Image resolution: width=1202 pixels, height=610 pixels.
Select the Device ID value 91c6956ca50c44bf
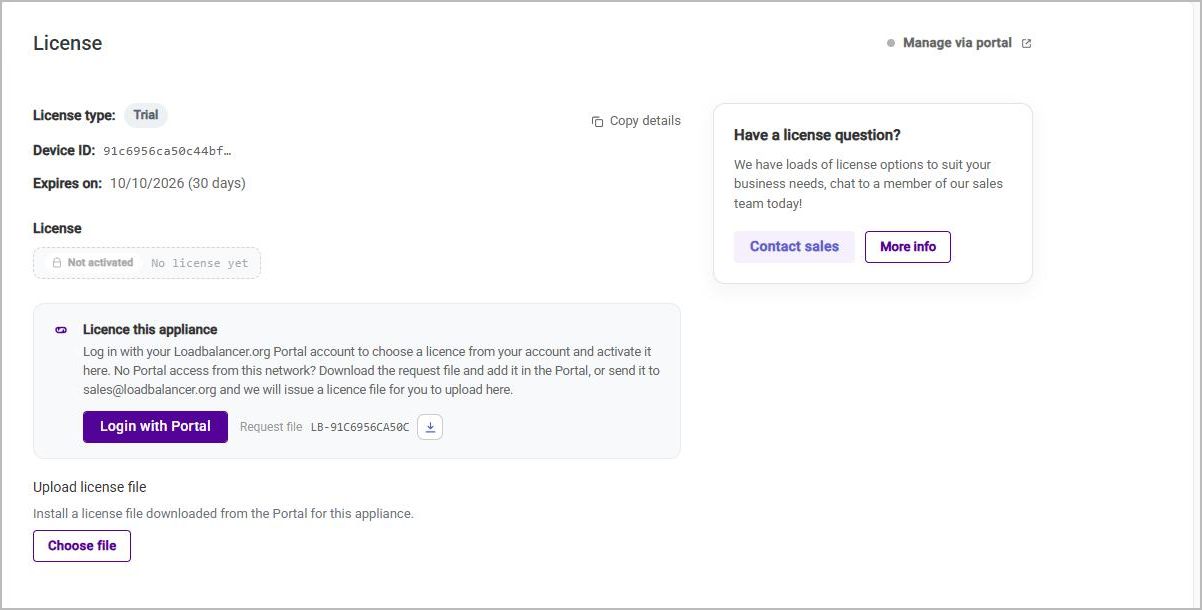tap(167, 151)
